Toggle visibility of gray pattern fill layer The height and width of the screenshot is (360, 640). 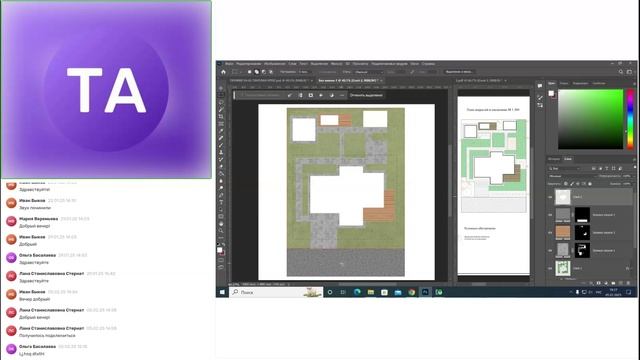pyautogui.click(x=550, y=215)
